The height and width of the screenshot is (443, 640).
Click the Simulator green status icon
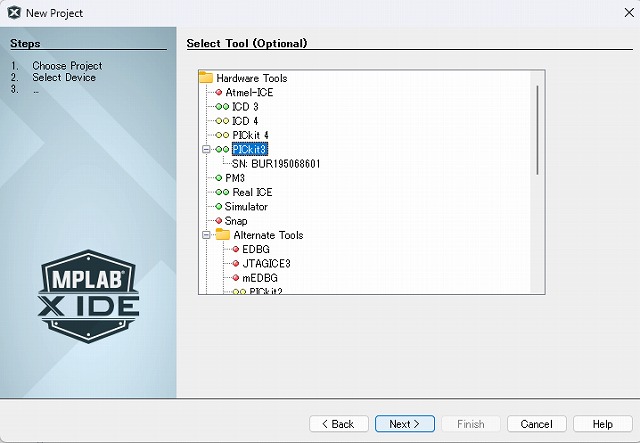coord(218,207)
